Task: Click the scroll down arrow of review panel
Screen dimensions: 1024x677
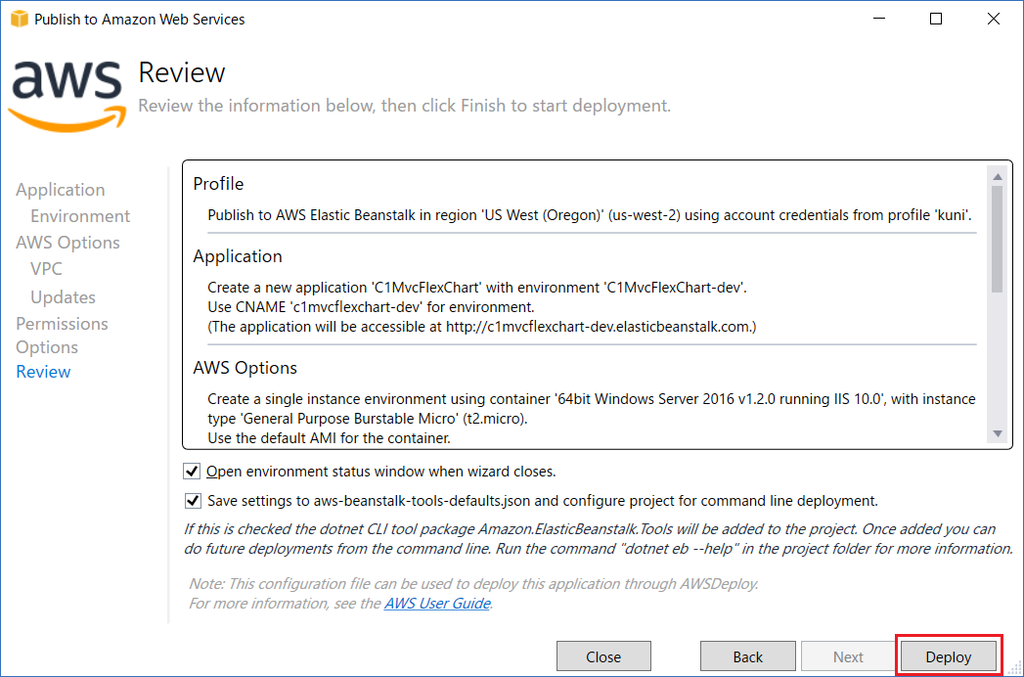Action: 997,433
